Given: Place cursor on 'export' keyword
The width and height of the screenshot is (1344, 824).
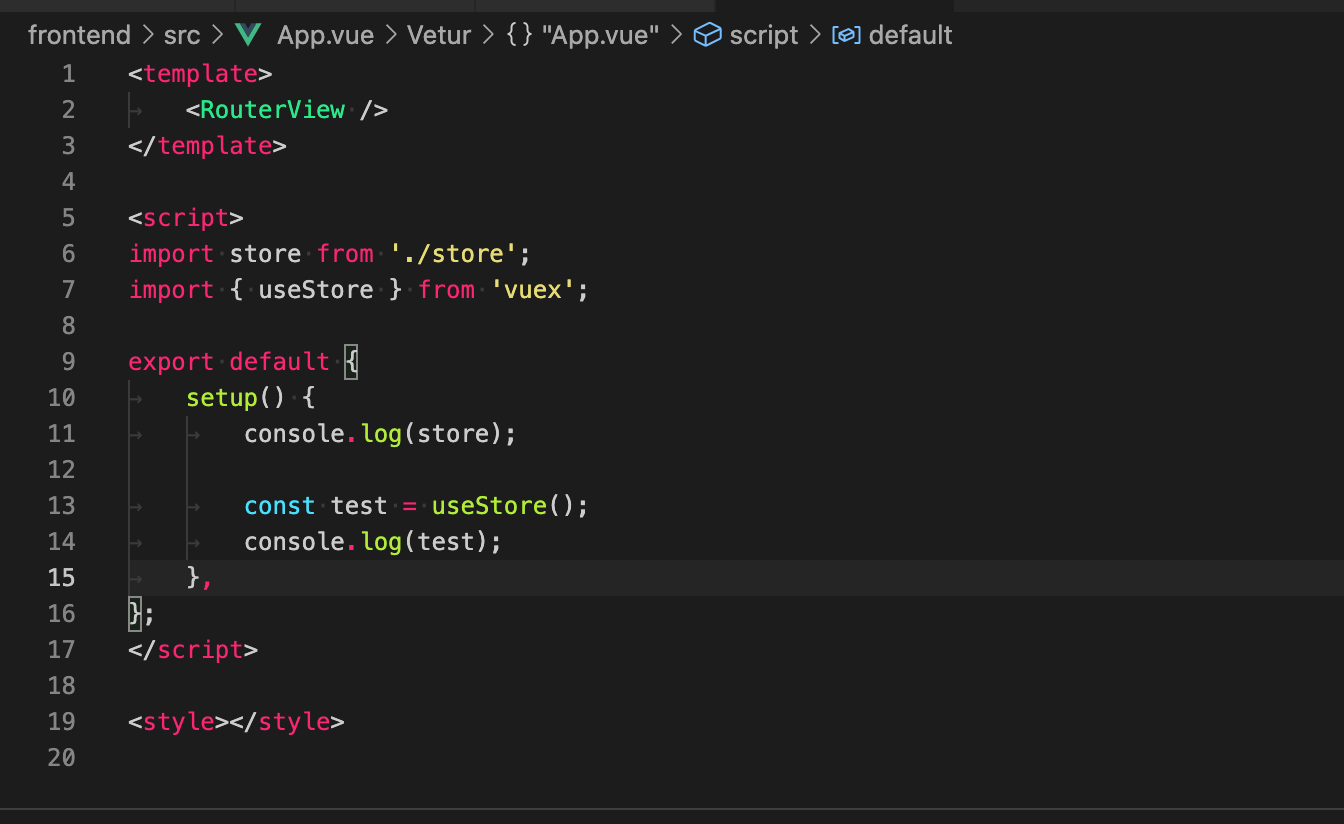Looking at the screenshot, I should pyautogui.click(x=171, y=362).
